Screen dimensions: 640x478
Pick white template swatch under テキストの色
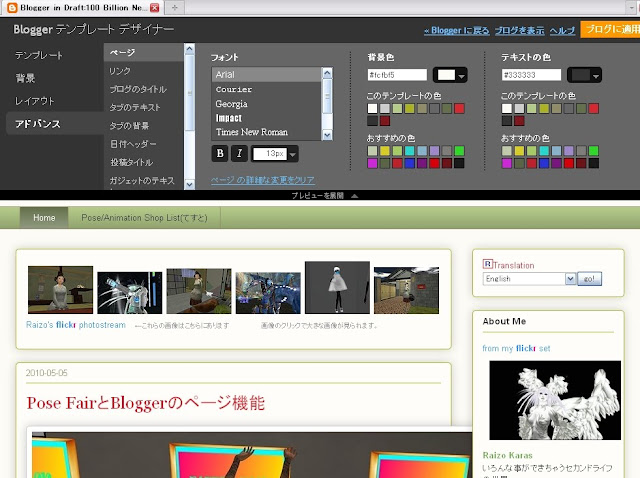tap(507, 108)
